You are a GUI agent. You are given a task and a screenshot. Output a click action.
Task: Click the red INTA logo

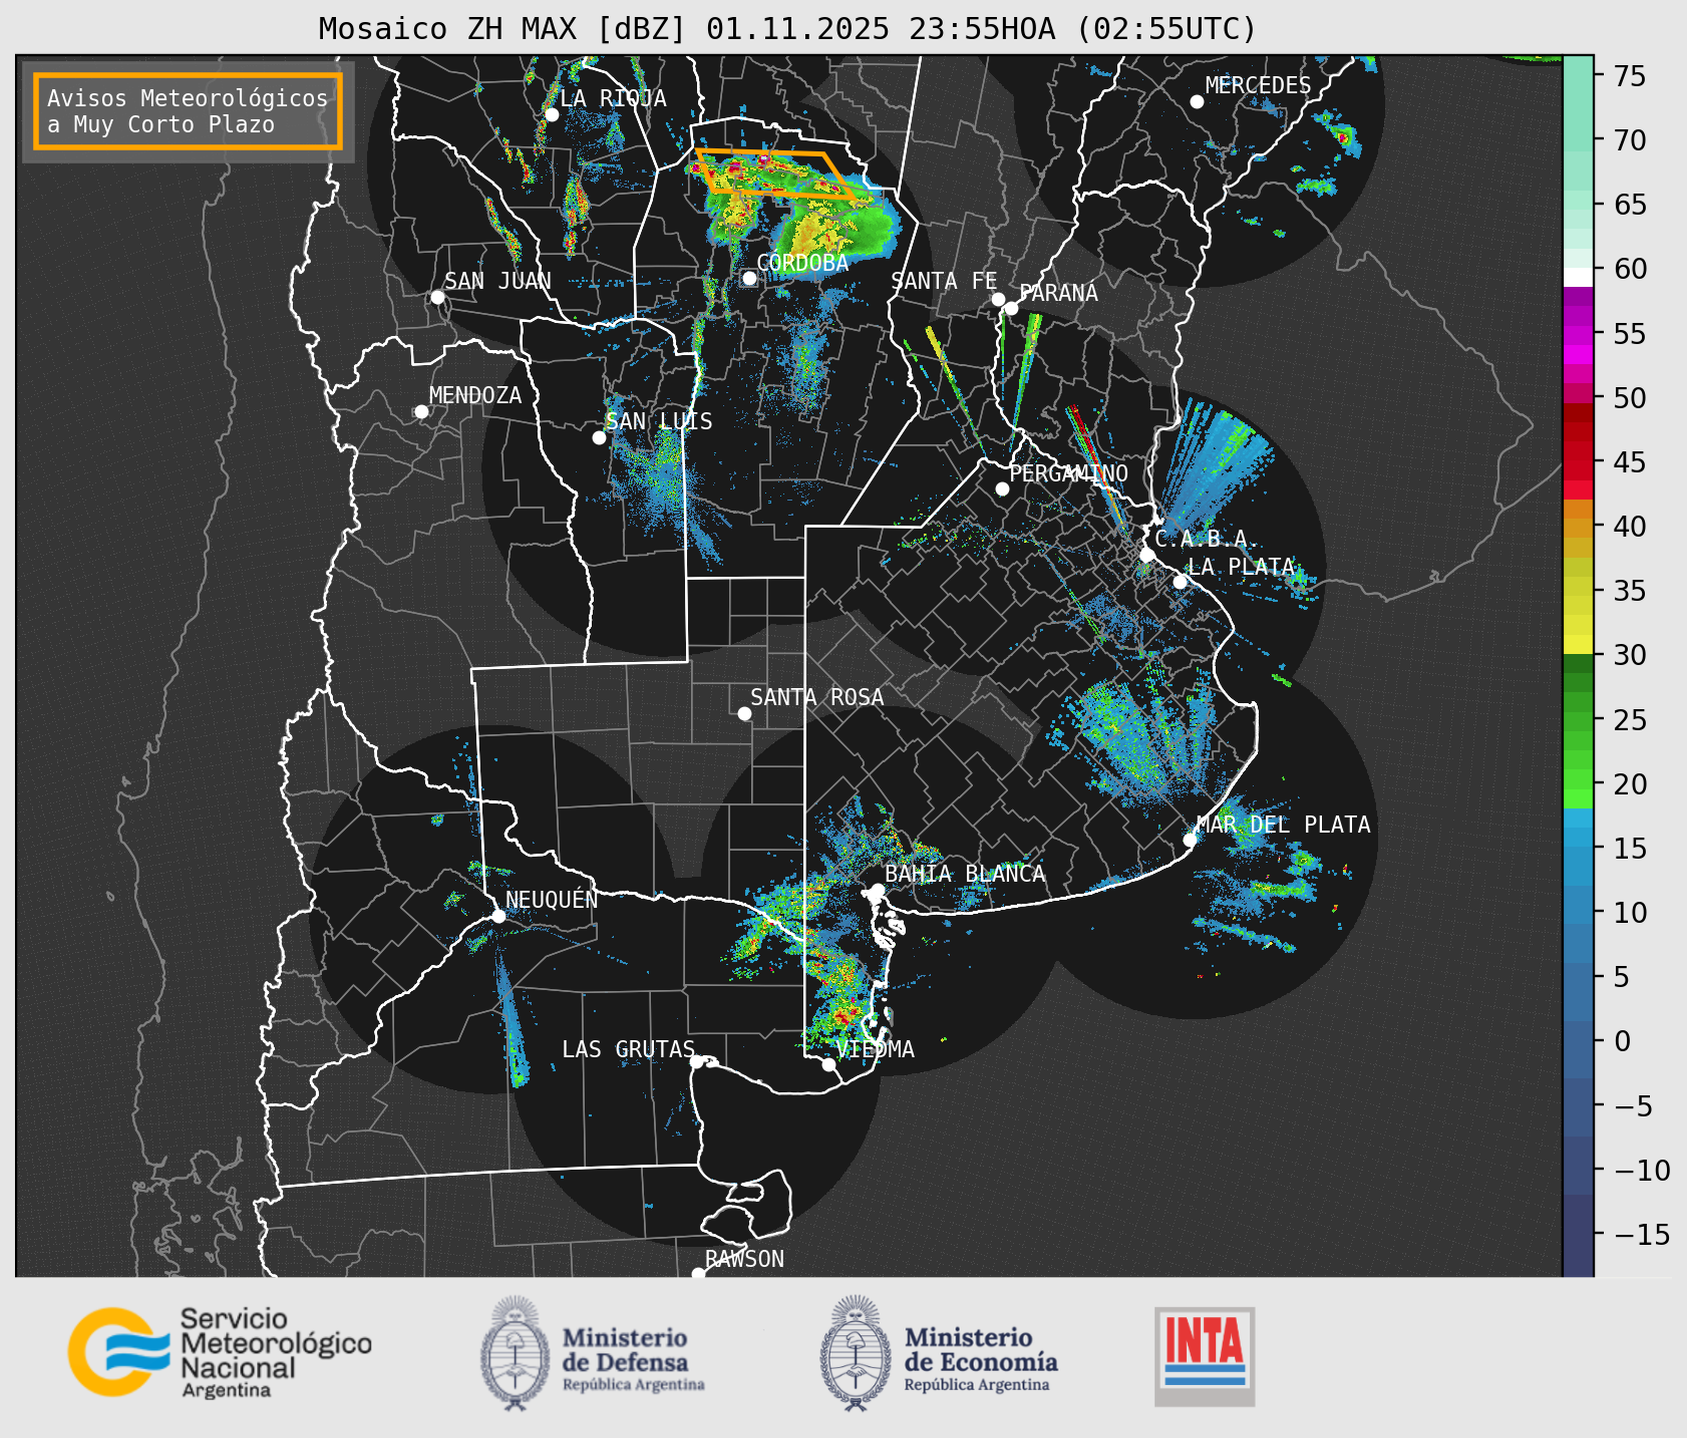(x=1204, y=1355)
